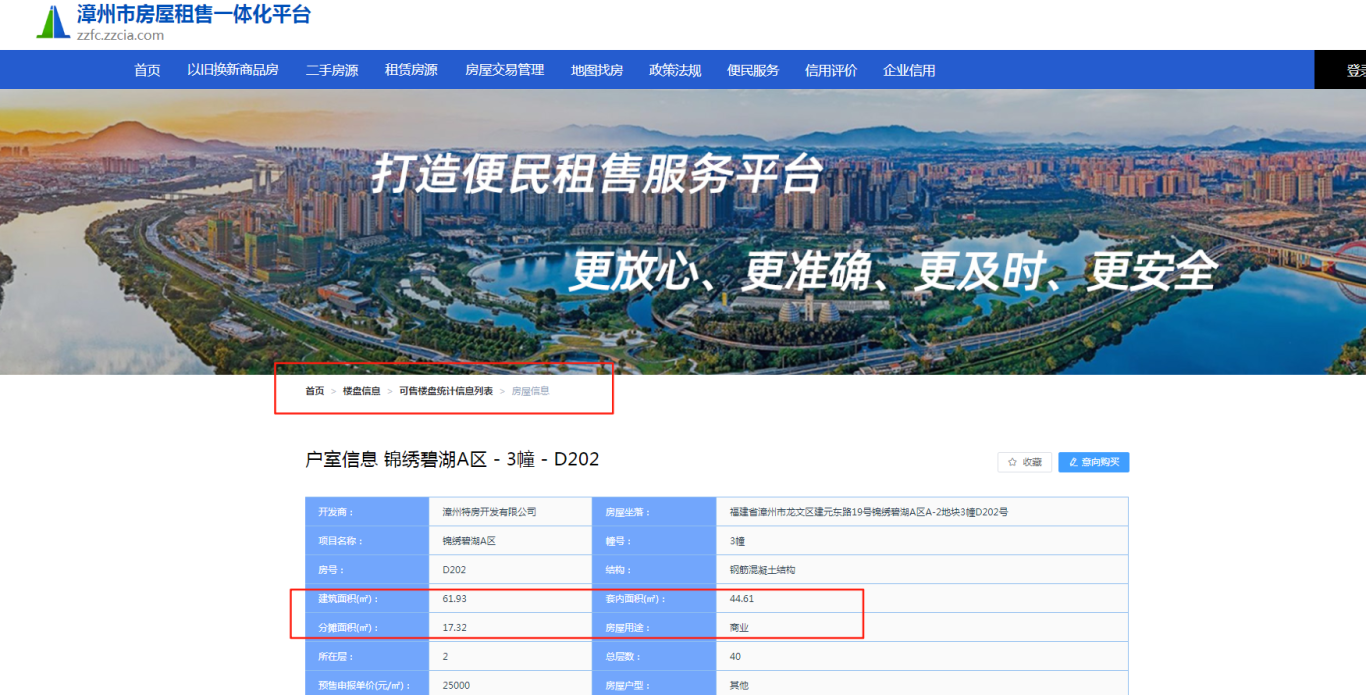Select 房屋交易管理 in the nav bar
Screen dimensions: 1366x695
(504, 70)
